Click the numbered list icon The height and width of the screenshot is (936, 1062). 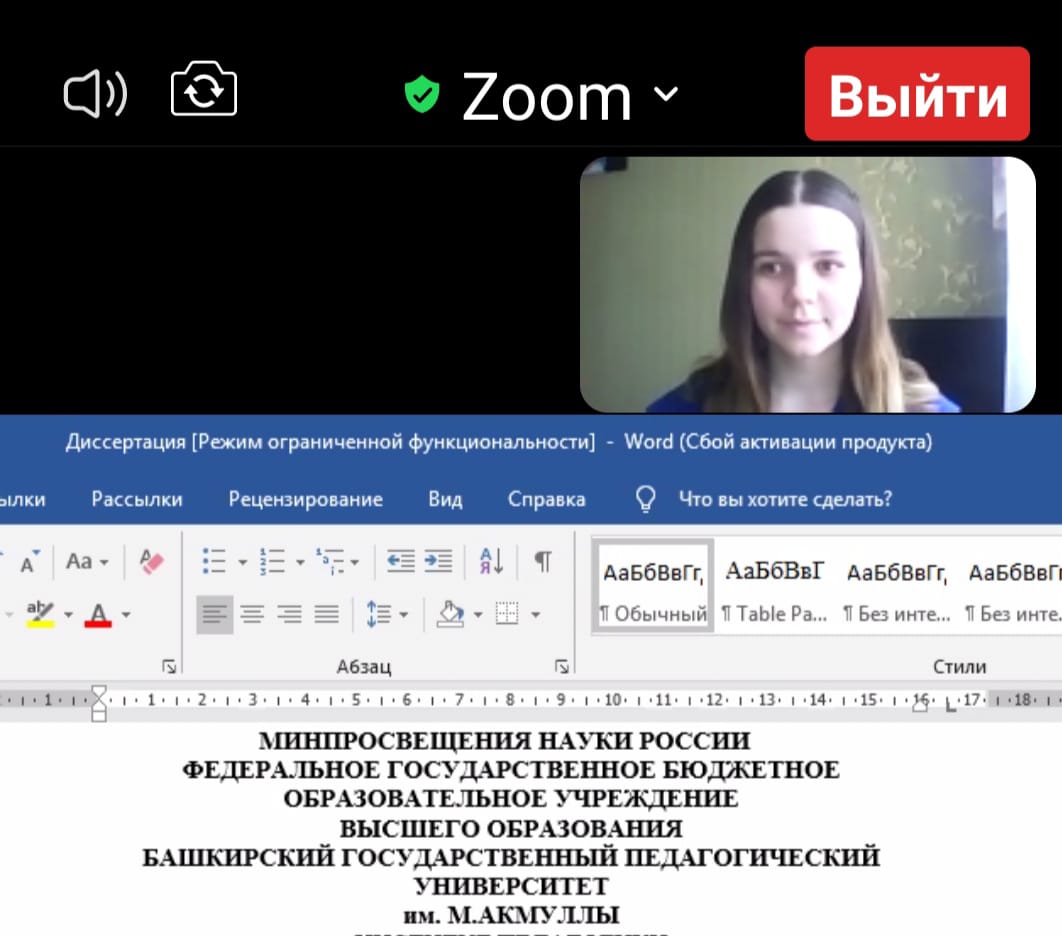tap(271, 562)
